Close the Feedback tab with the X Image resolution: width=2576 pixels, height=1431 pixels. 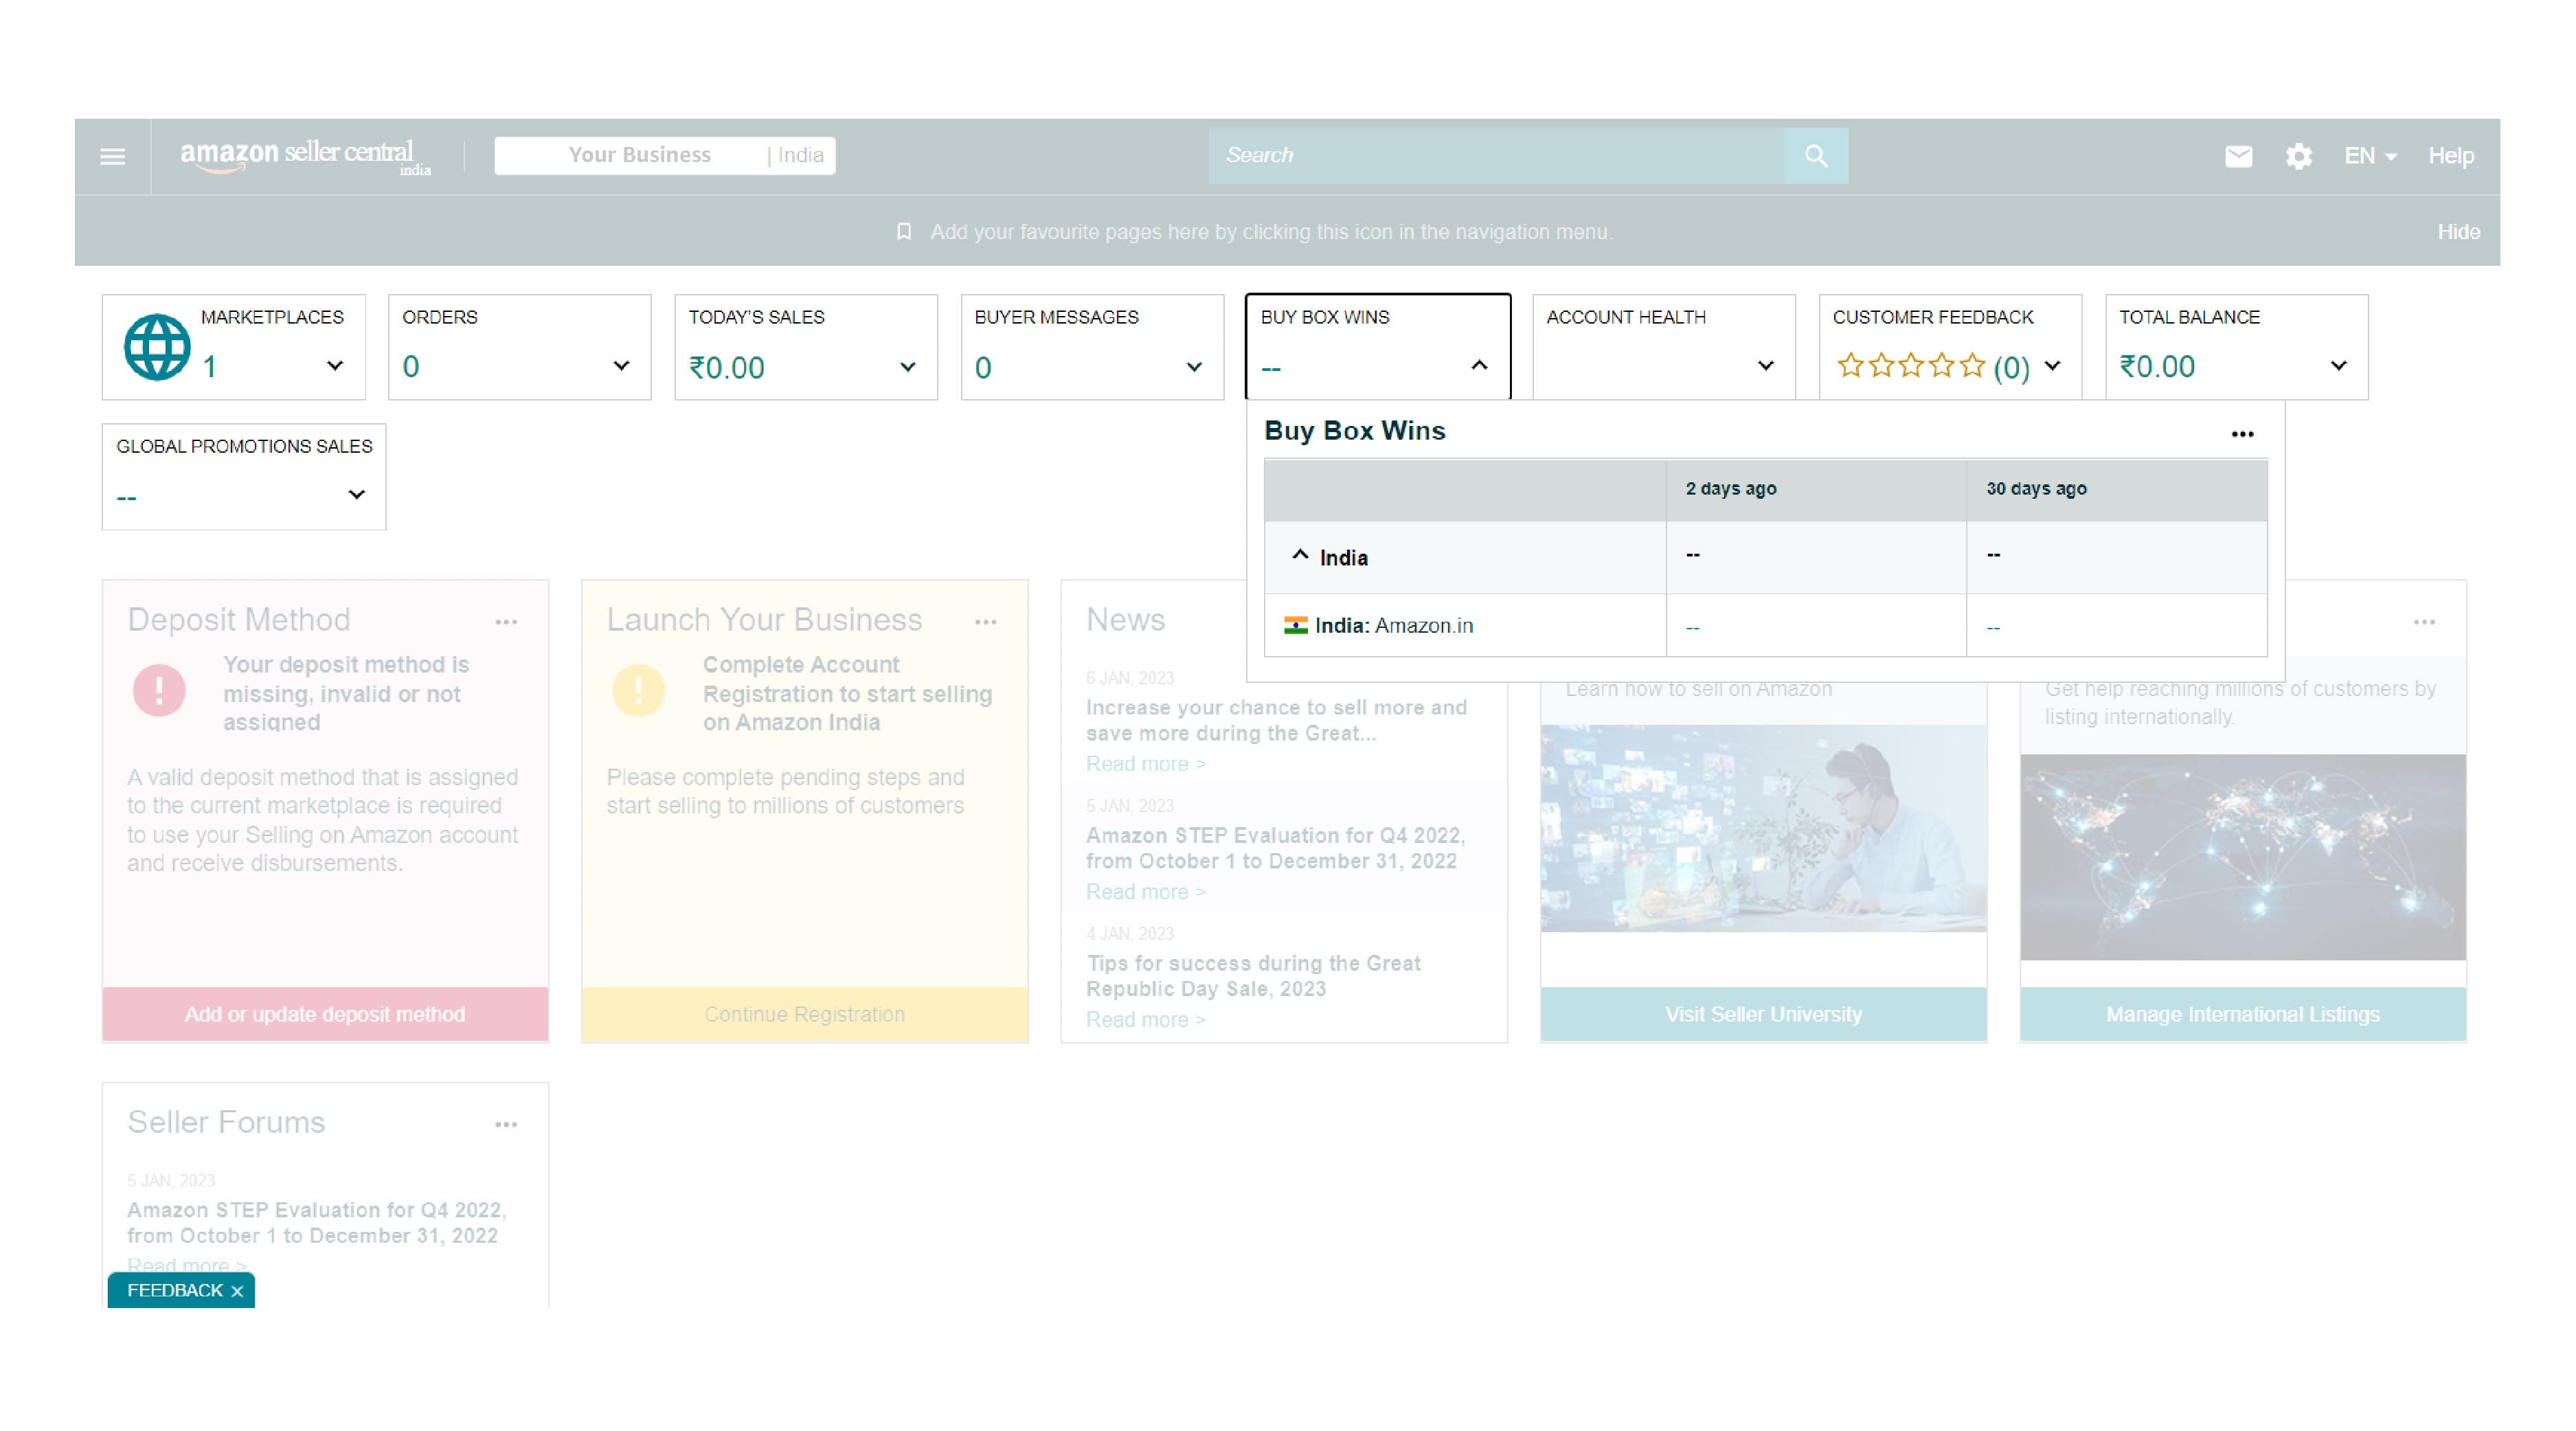point(237,1291)
